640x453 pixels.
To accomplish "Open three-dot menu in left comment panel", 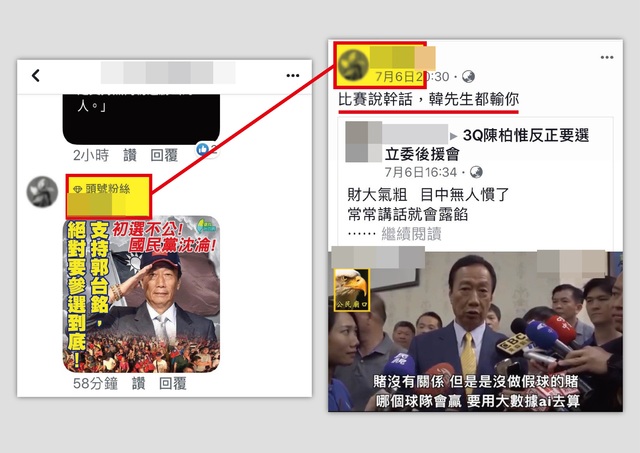I will coord(293,76).
